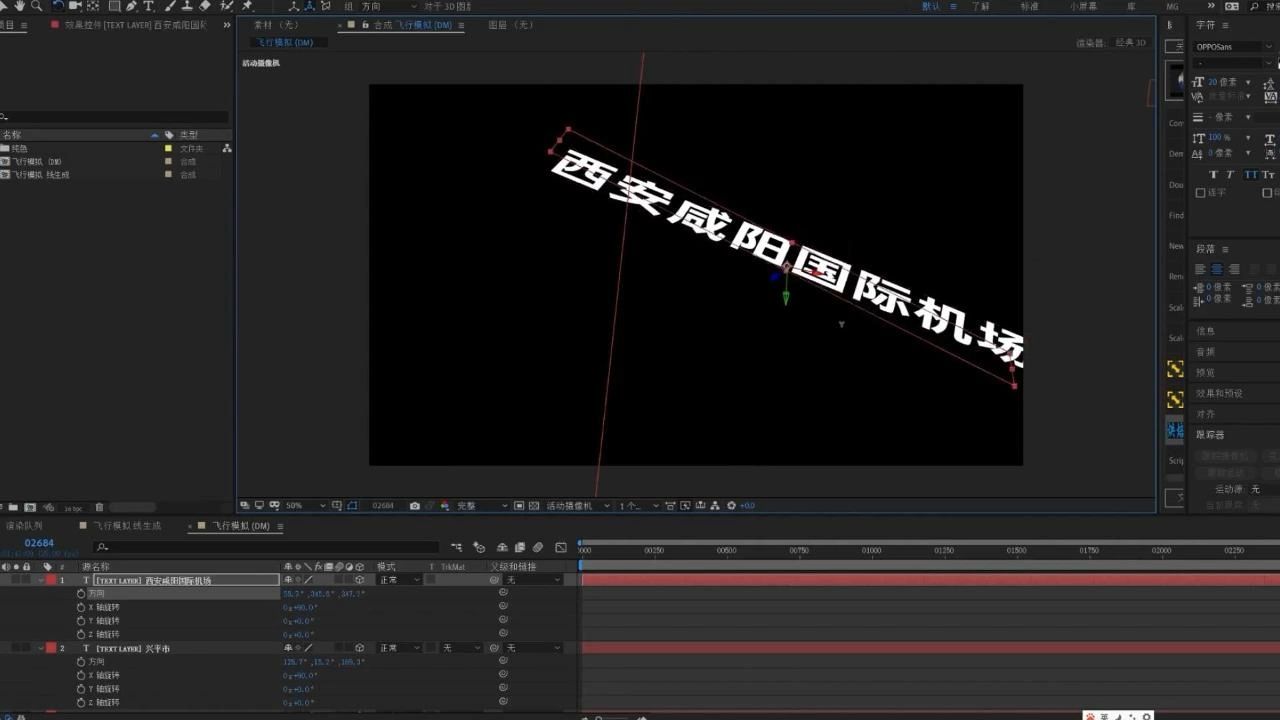1280x720 pixels.
Task: Switch to the 飞行模拟 线生成 timeline tab
Action: click(x=127, y=526)
